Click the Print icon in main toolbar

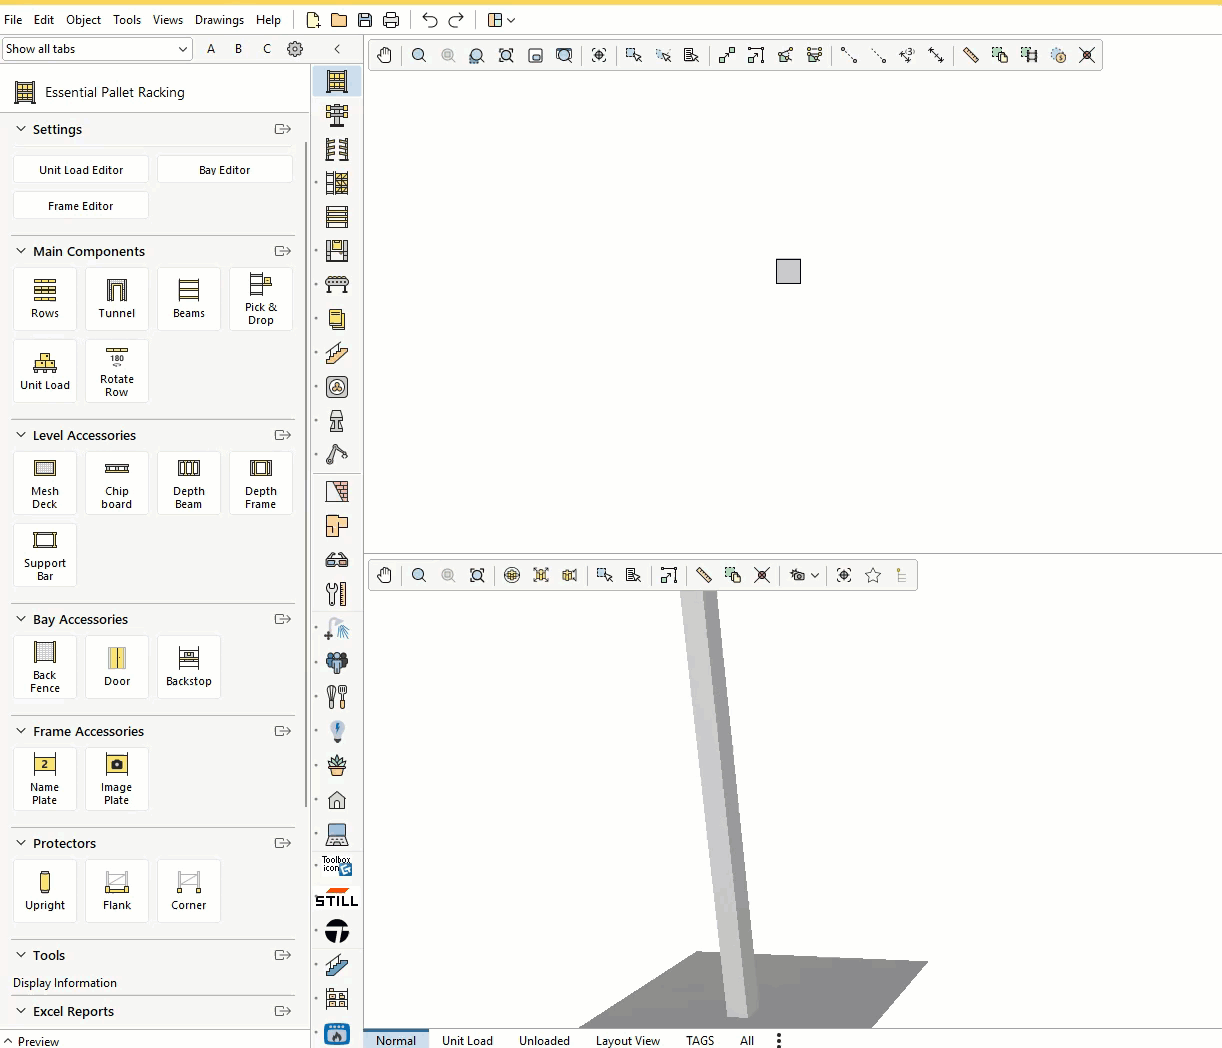click(x=391, y=20)
